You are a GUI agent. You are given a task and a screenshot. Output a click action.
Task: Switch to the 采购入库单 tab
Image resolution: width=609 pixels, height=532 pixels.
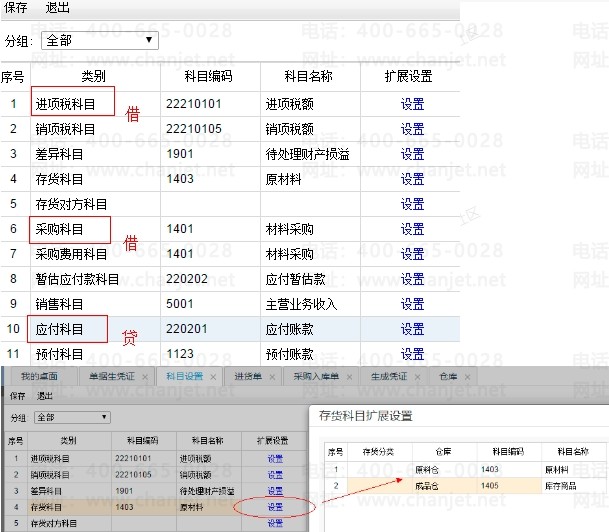point(315,376)
